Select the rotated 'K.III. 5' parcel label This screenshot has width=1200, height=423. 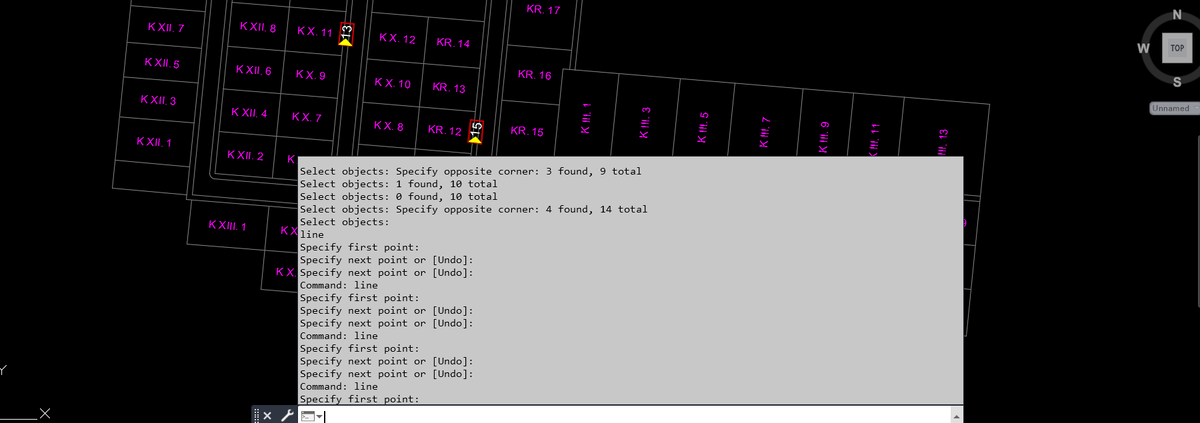click(x=703, y=127)
